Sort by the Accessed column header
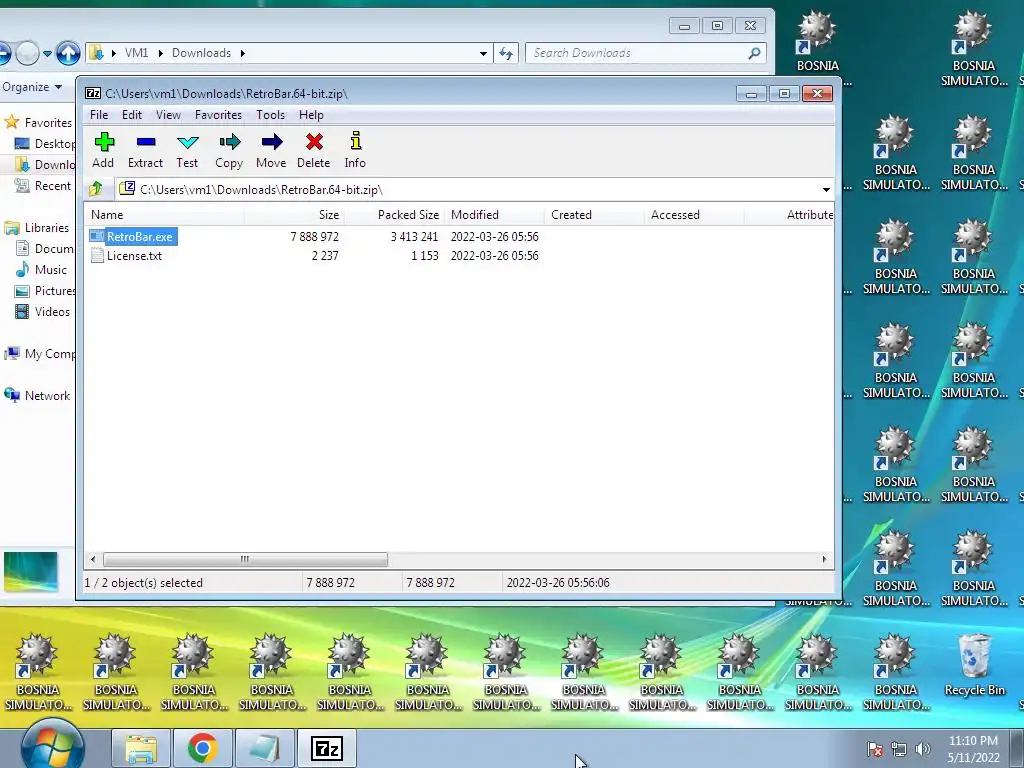Image resolution: width=1024 pixels, height=768 pixels. click(x=695, y=215)
